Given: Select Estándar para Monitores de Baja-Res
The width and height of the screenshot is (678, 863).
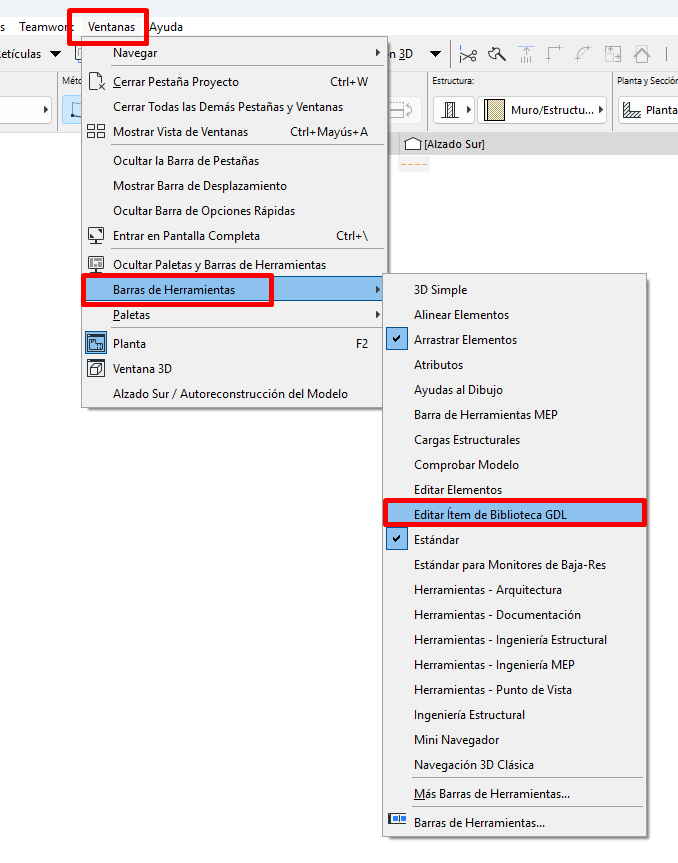Looking at the screenshot, I should pyautogui.click(x=514, y=565).
